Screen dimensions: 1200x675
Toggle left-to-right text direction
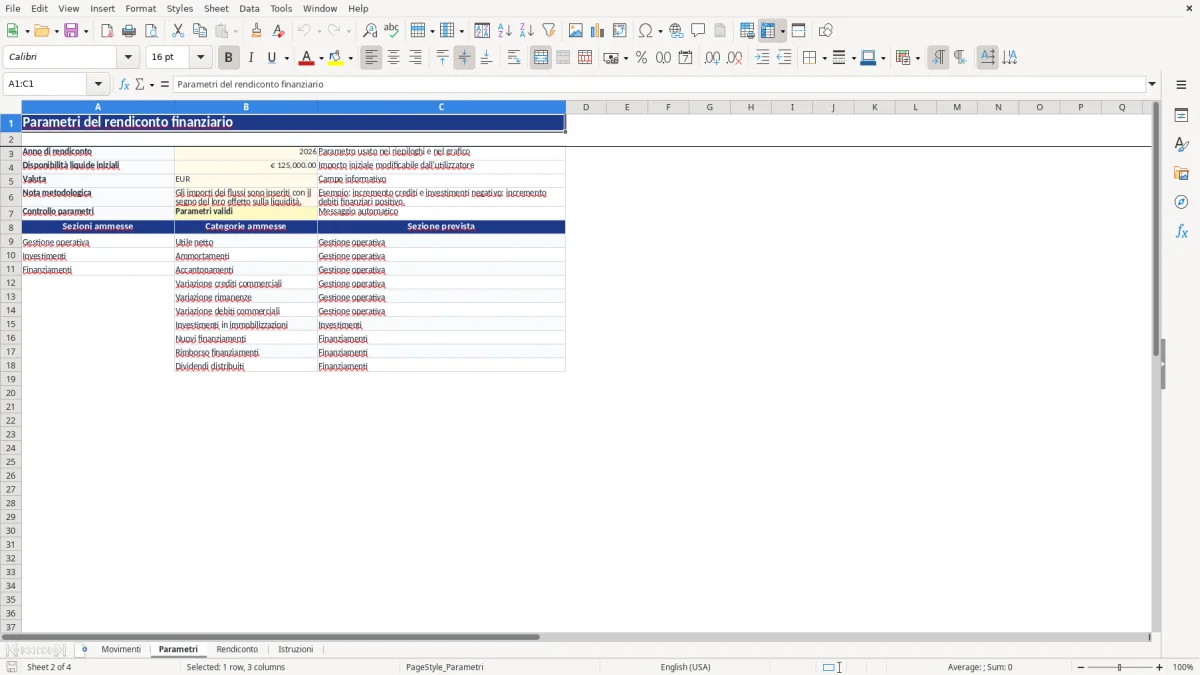point(938,58)
